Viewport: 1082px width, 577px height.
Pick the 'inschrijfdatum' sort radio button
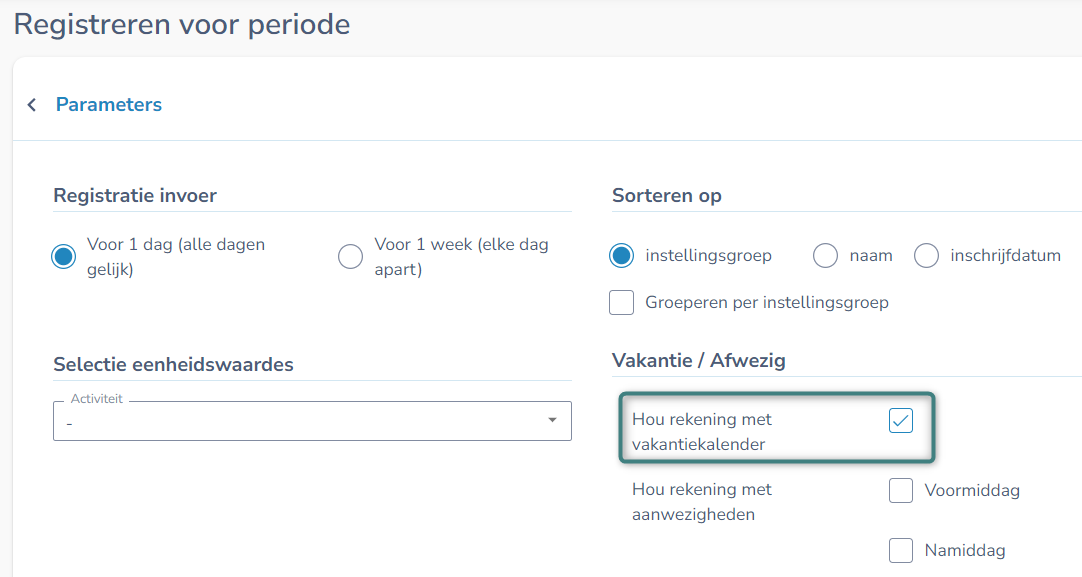coord(926,256)
